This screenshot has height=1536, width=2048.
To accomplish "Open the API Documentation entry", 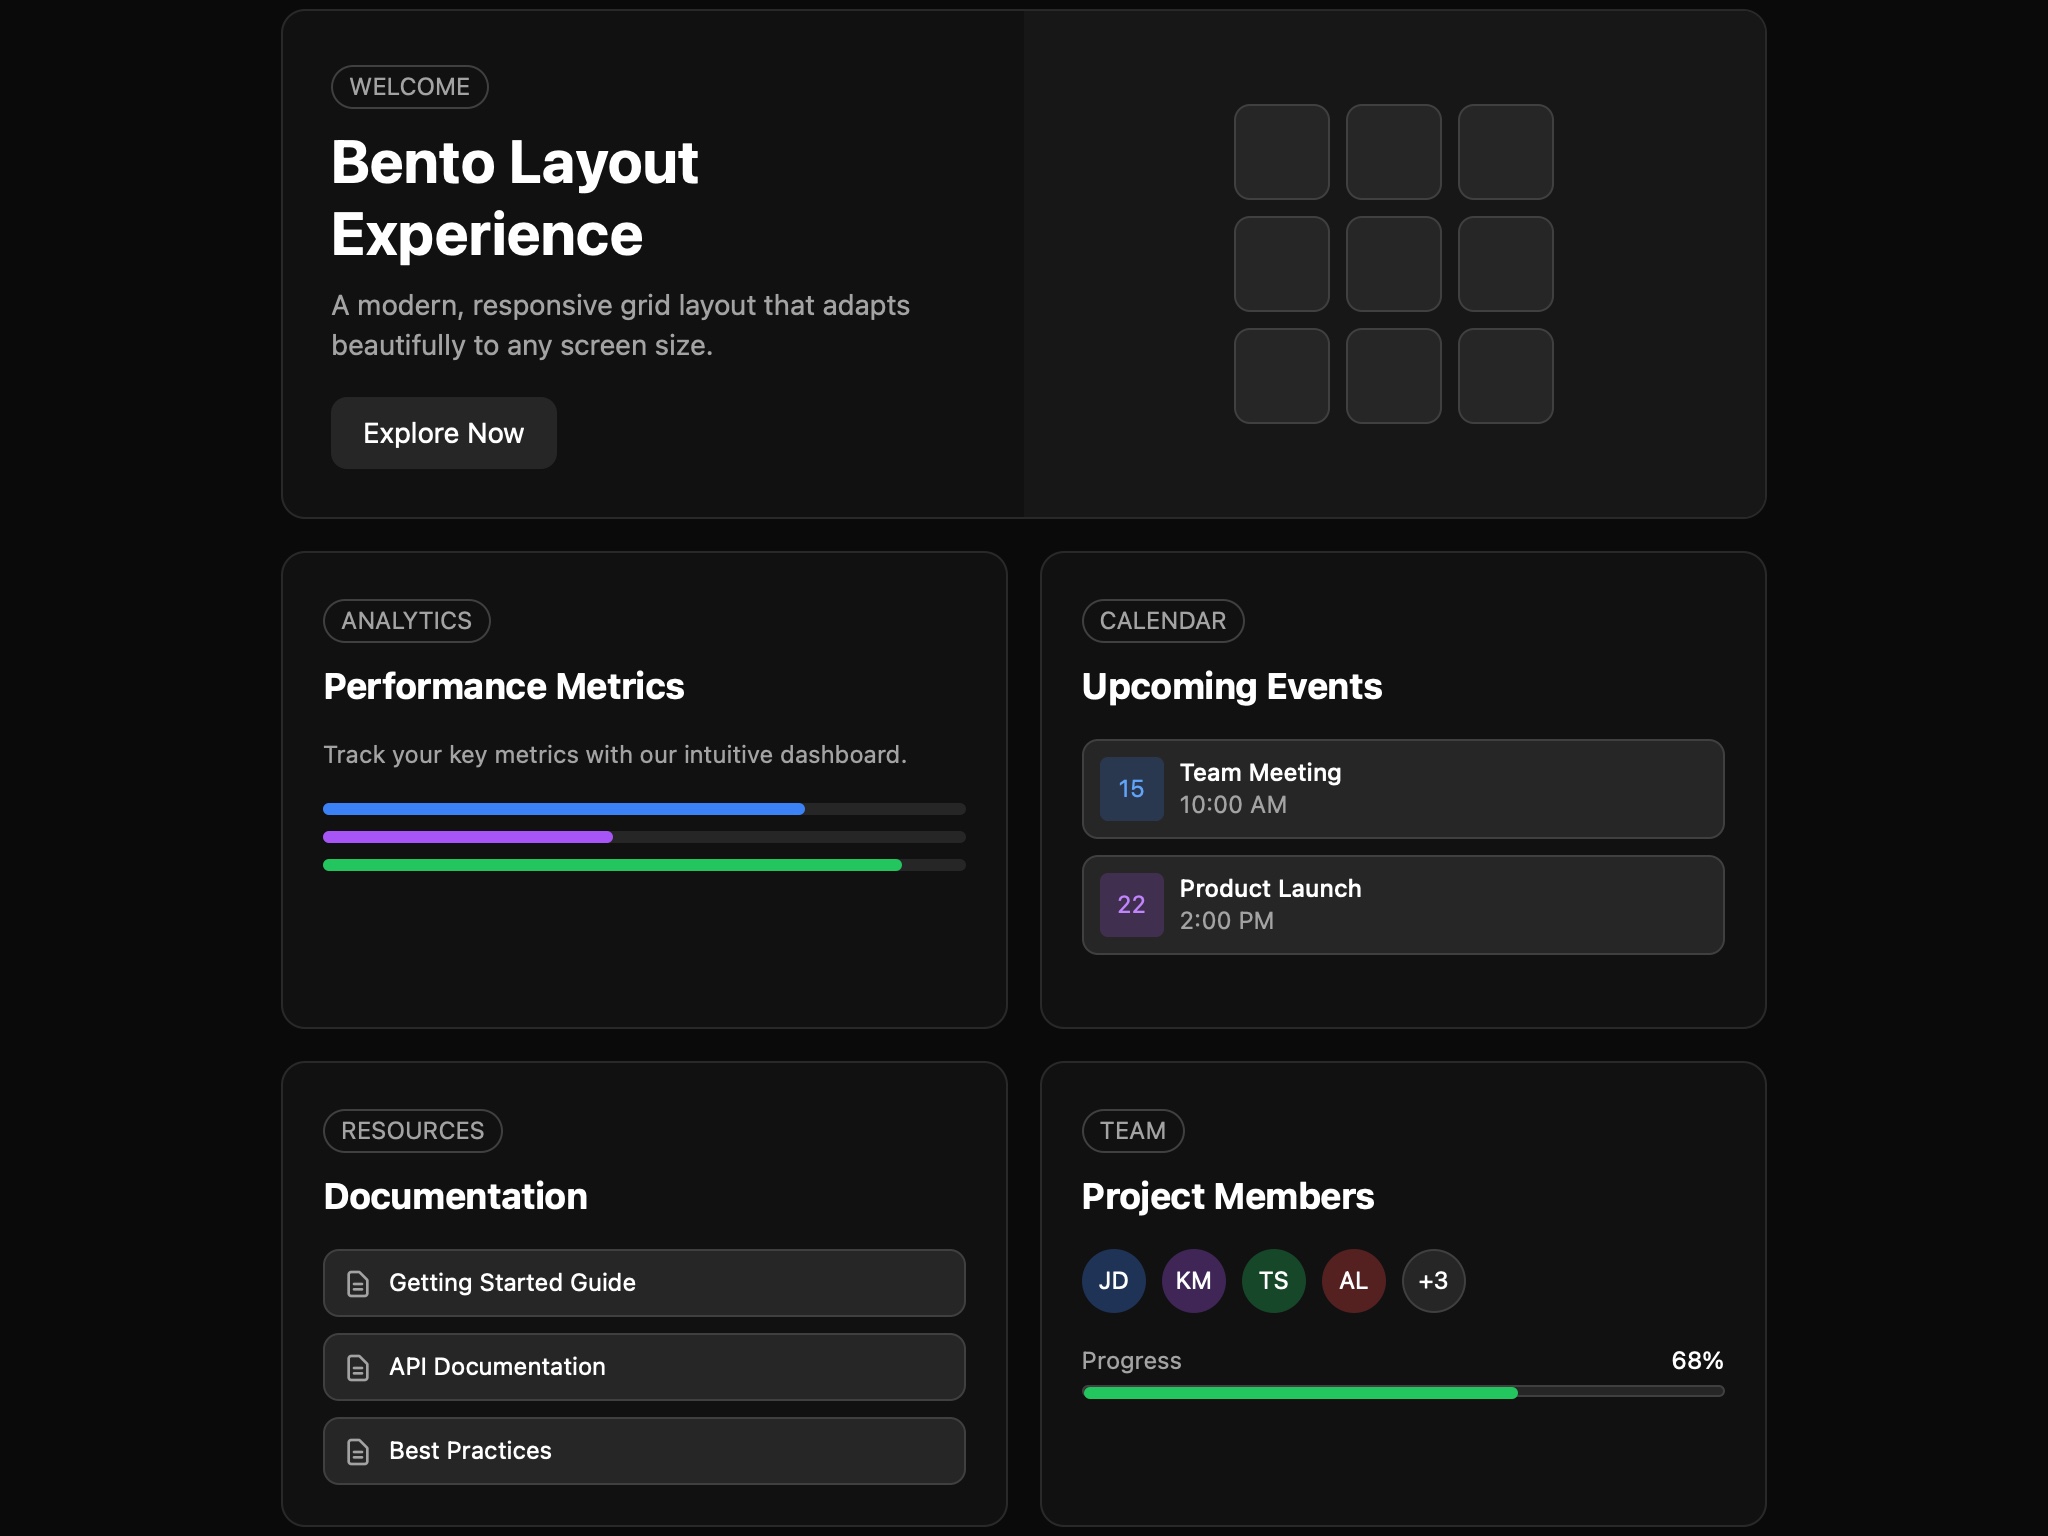I will tap(644, 1367).
